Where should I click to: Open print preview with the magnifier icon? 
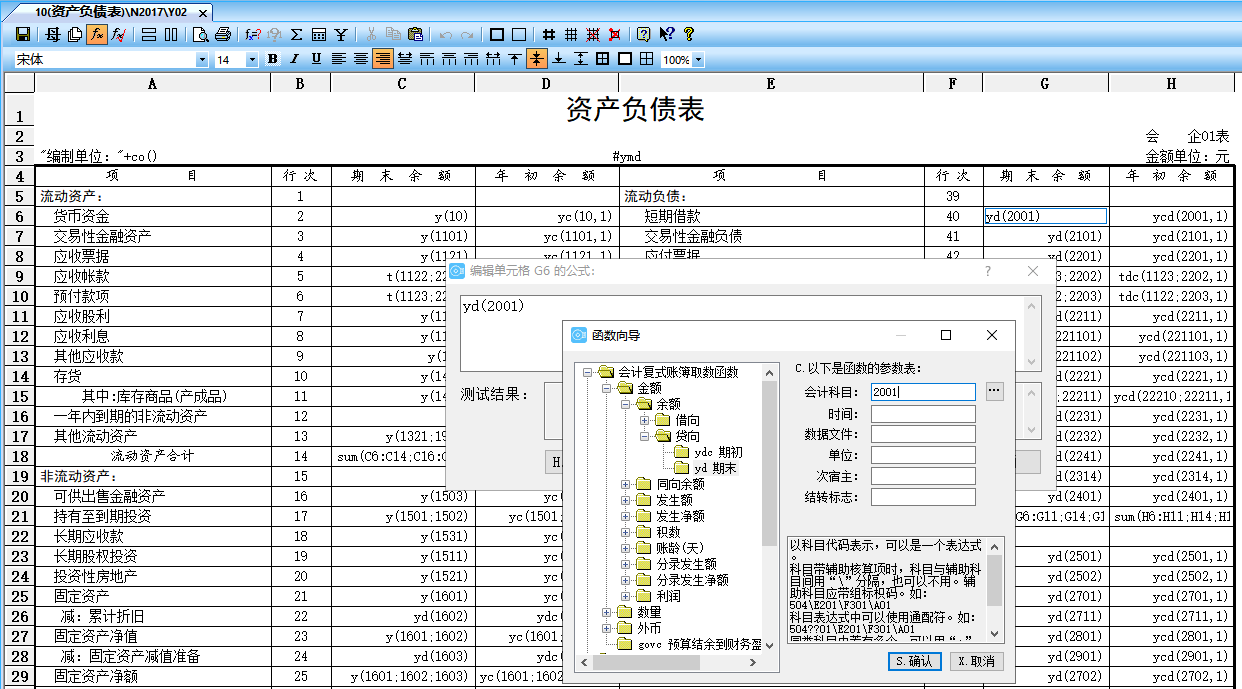tap(201, 33)
